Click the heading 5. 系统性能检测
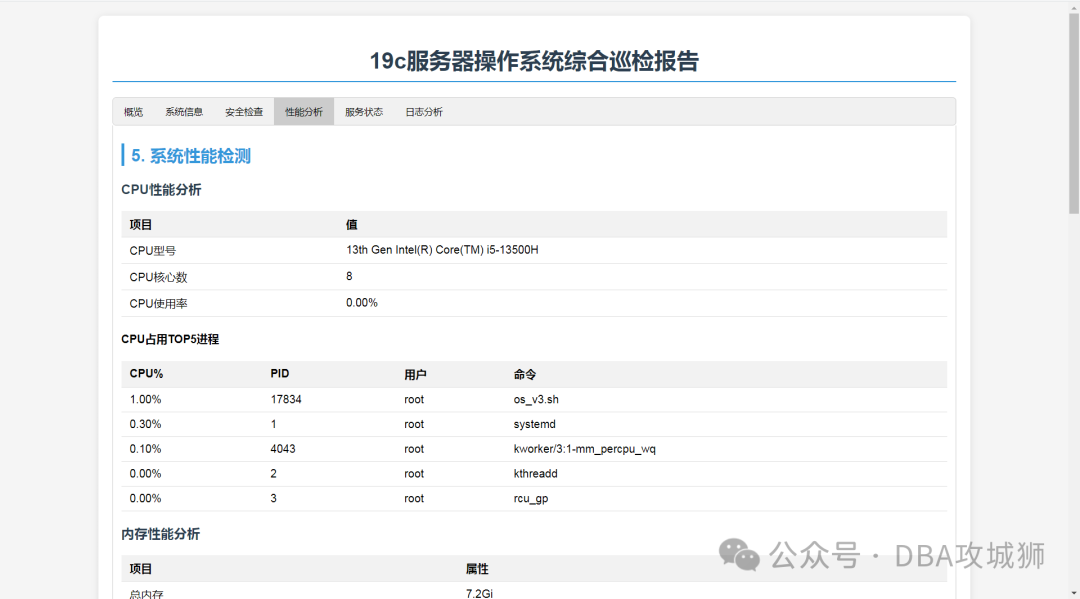1080x599 pixels. (191, 156)
